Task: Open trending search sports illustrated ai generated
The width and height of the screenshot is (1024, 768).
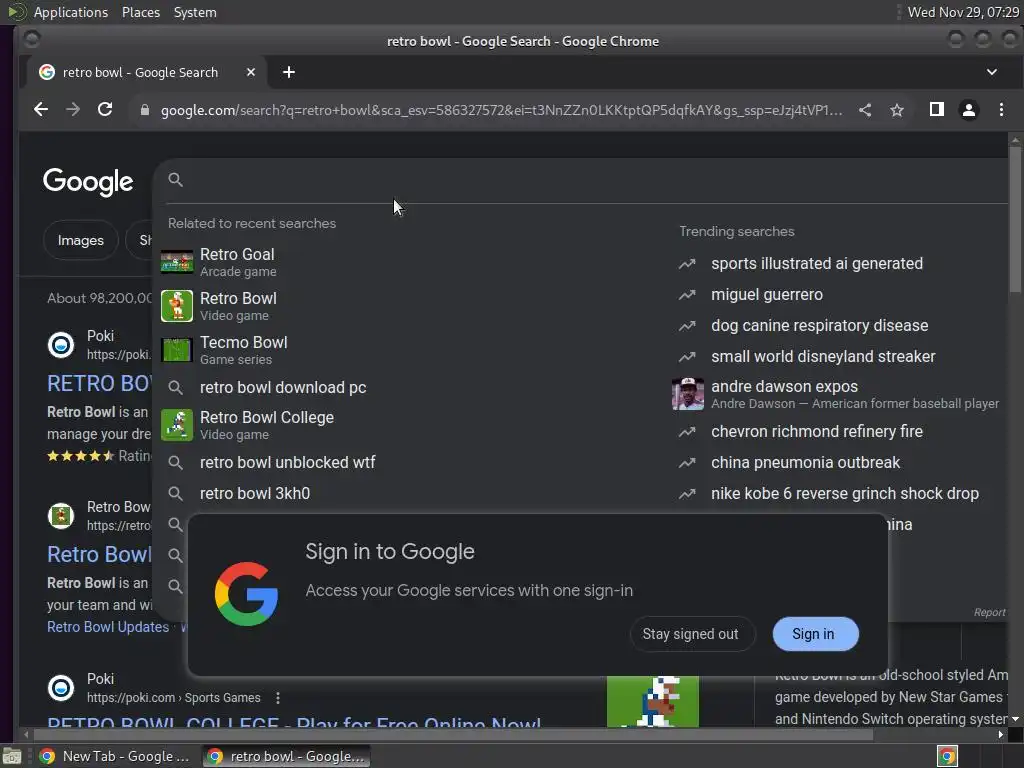Action: tap(817, 264)
